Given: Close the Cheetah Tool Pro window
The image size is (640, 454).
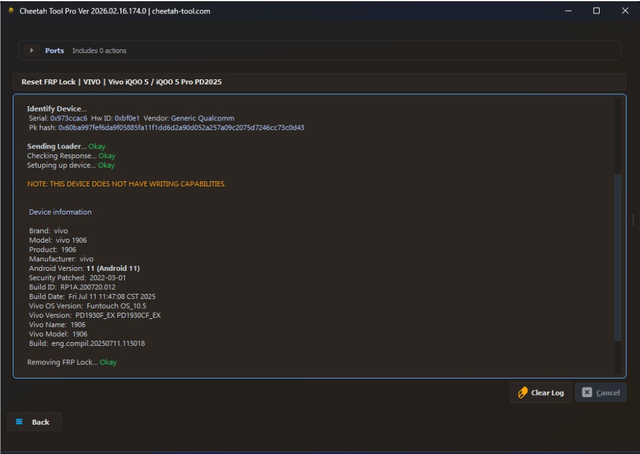Looking at the screenshot, I should (x=625, y=11).
